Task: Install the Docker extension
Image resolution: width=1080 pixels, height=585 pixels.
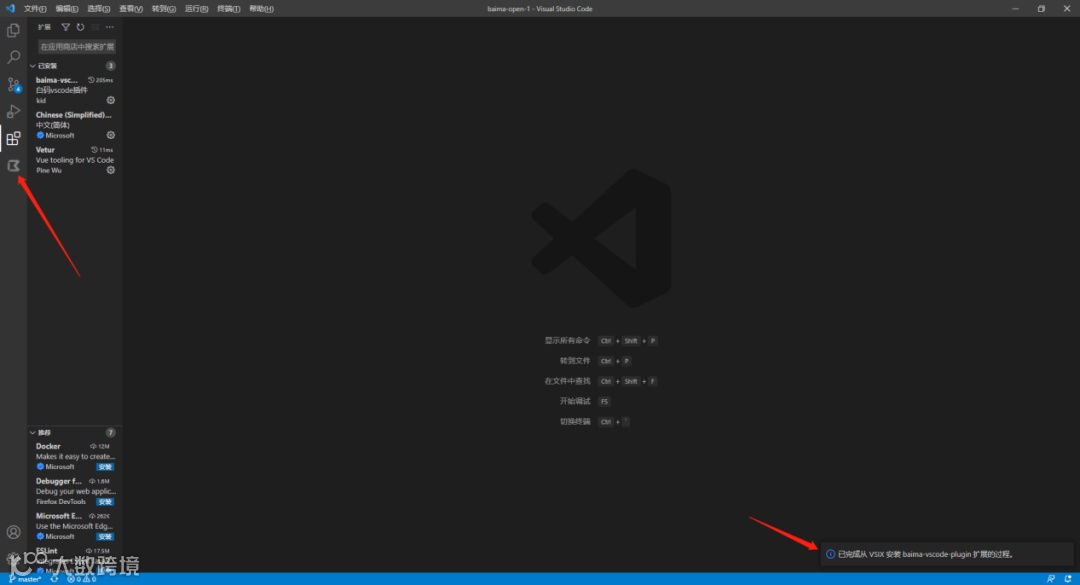Action: (105, 467)
